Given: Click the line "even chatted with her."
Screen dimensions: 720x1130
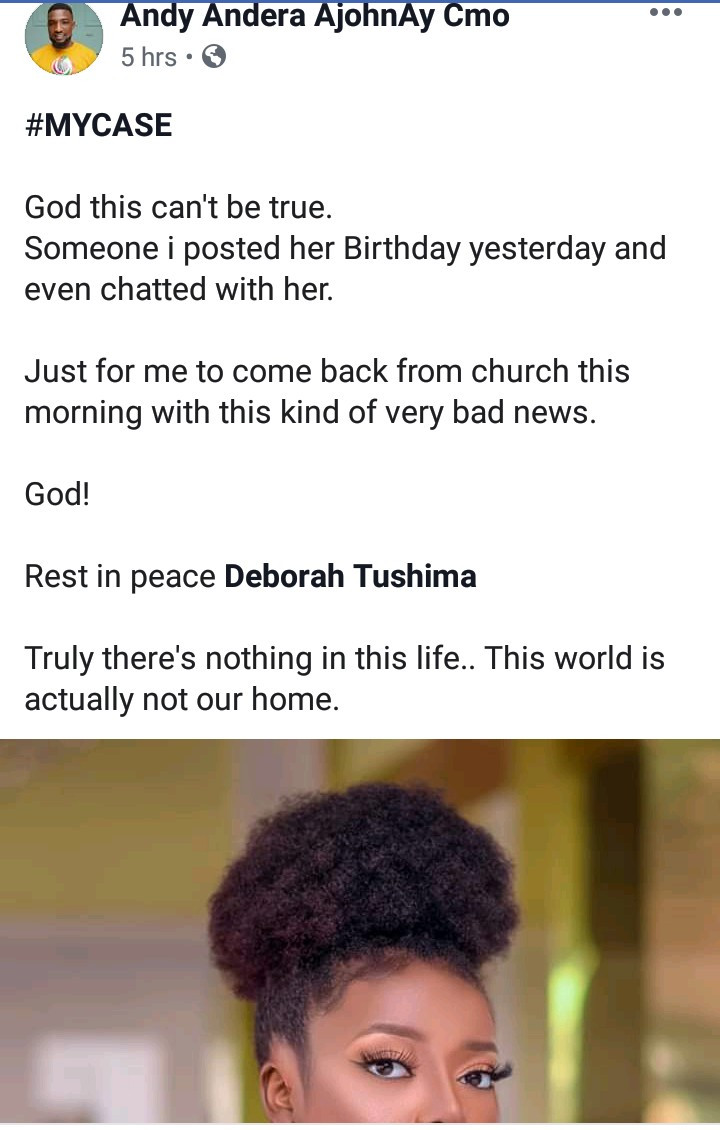Looking at the screenshot, I should [178, 289].
